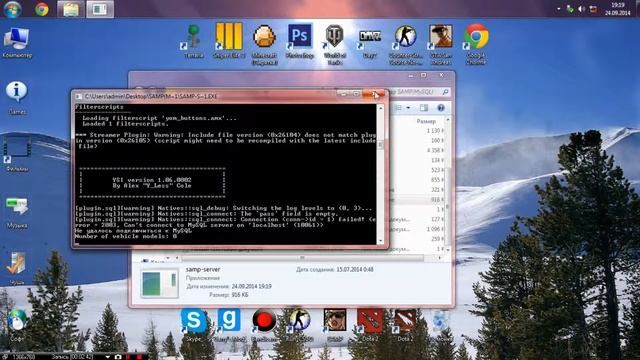The height and width of the screenshot is (360, 640).
Task: Click Explorer horizontal scroll right arrow
Action: tap(439, 258)
